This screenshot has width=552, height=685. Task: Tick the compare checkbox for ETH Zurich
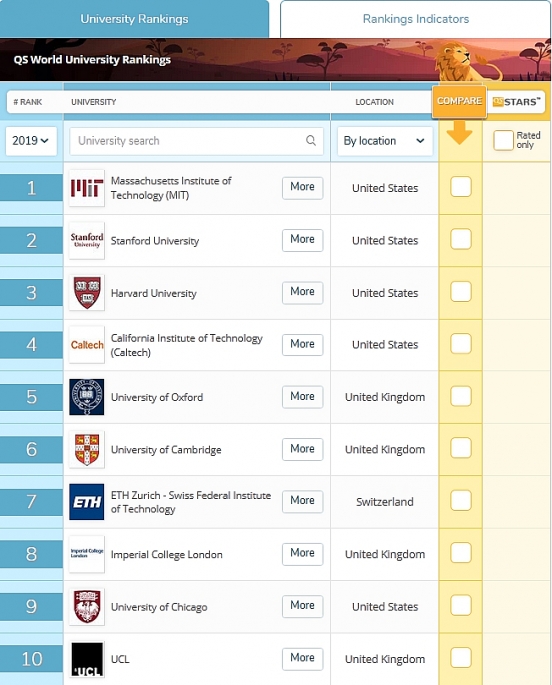click(461, 501)
